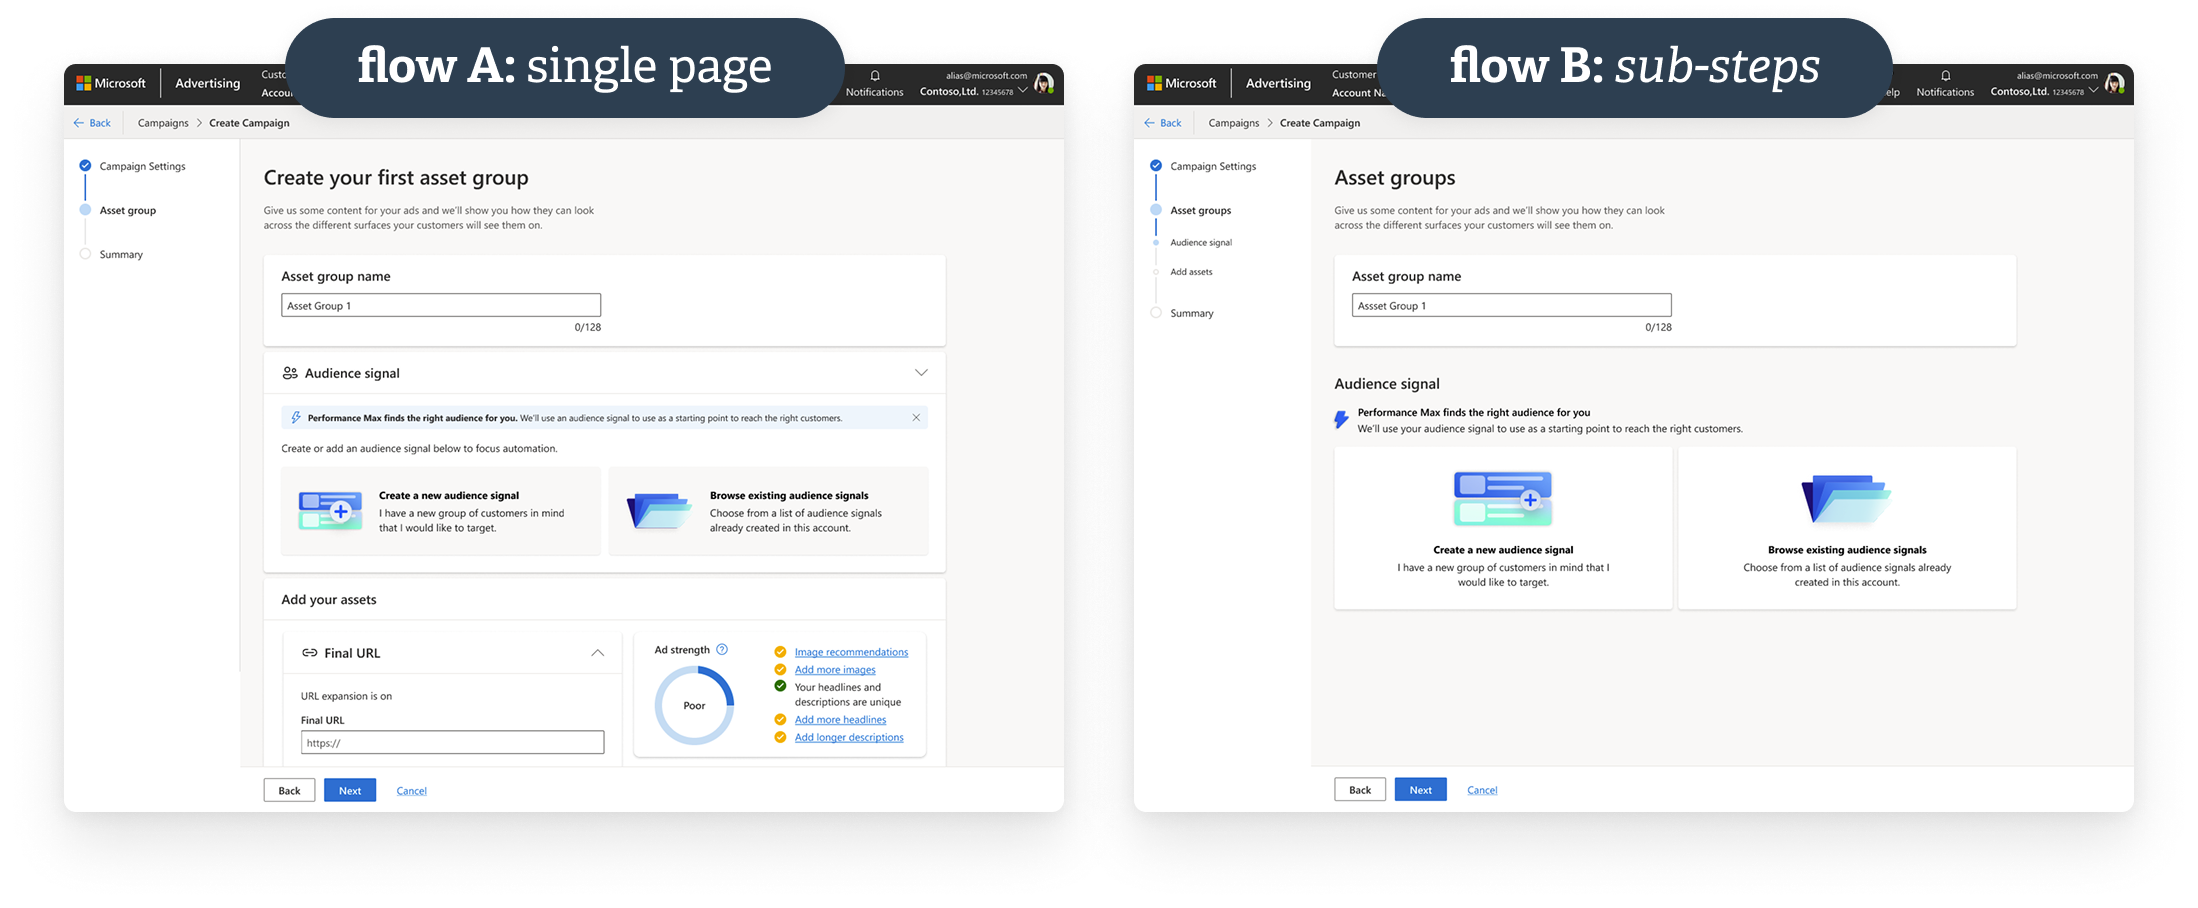Image resolution: width=2198 pixels, height=908 pixels.
Task: Click lightning icon beside Performance Max, flow B
Action: tap(1342, 420)
